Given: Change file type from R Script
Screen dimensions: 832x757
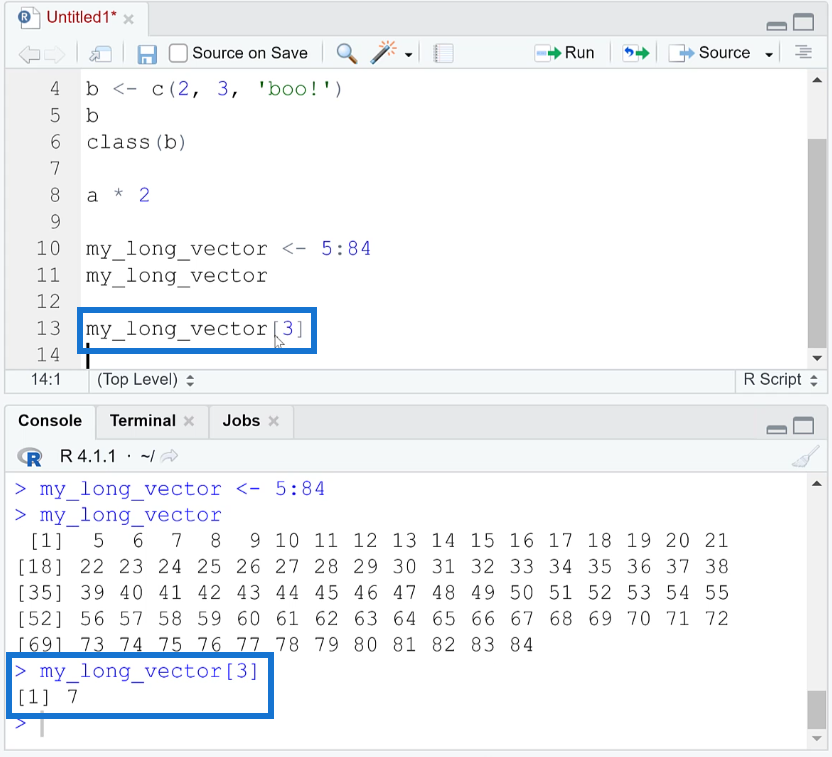Looking at the screenshot, I should pyautogui.click(x=780, y=380).
